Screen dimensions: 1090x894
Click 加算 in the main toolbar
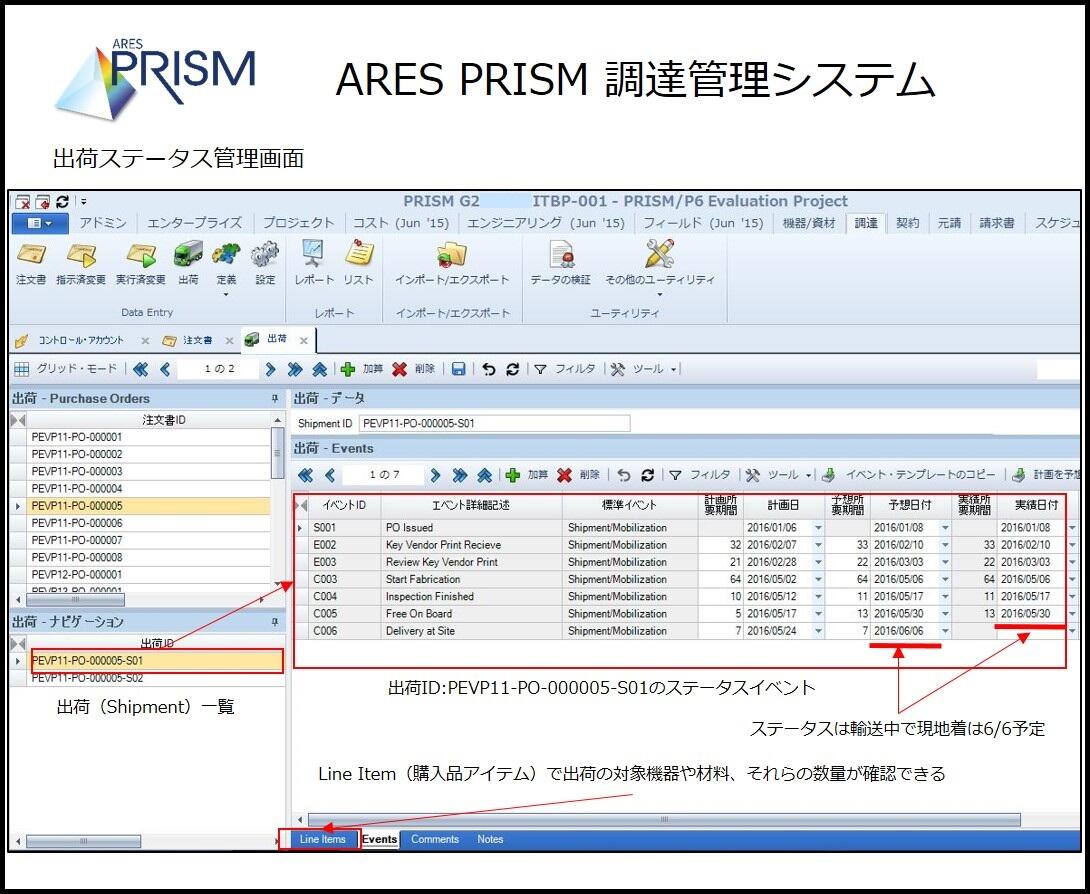pyautogui.click(x=362, y=369)
